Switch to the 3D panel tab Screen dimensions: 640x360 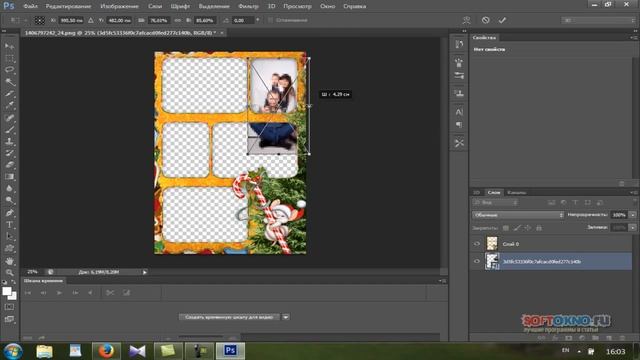point(477,192)
